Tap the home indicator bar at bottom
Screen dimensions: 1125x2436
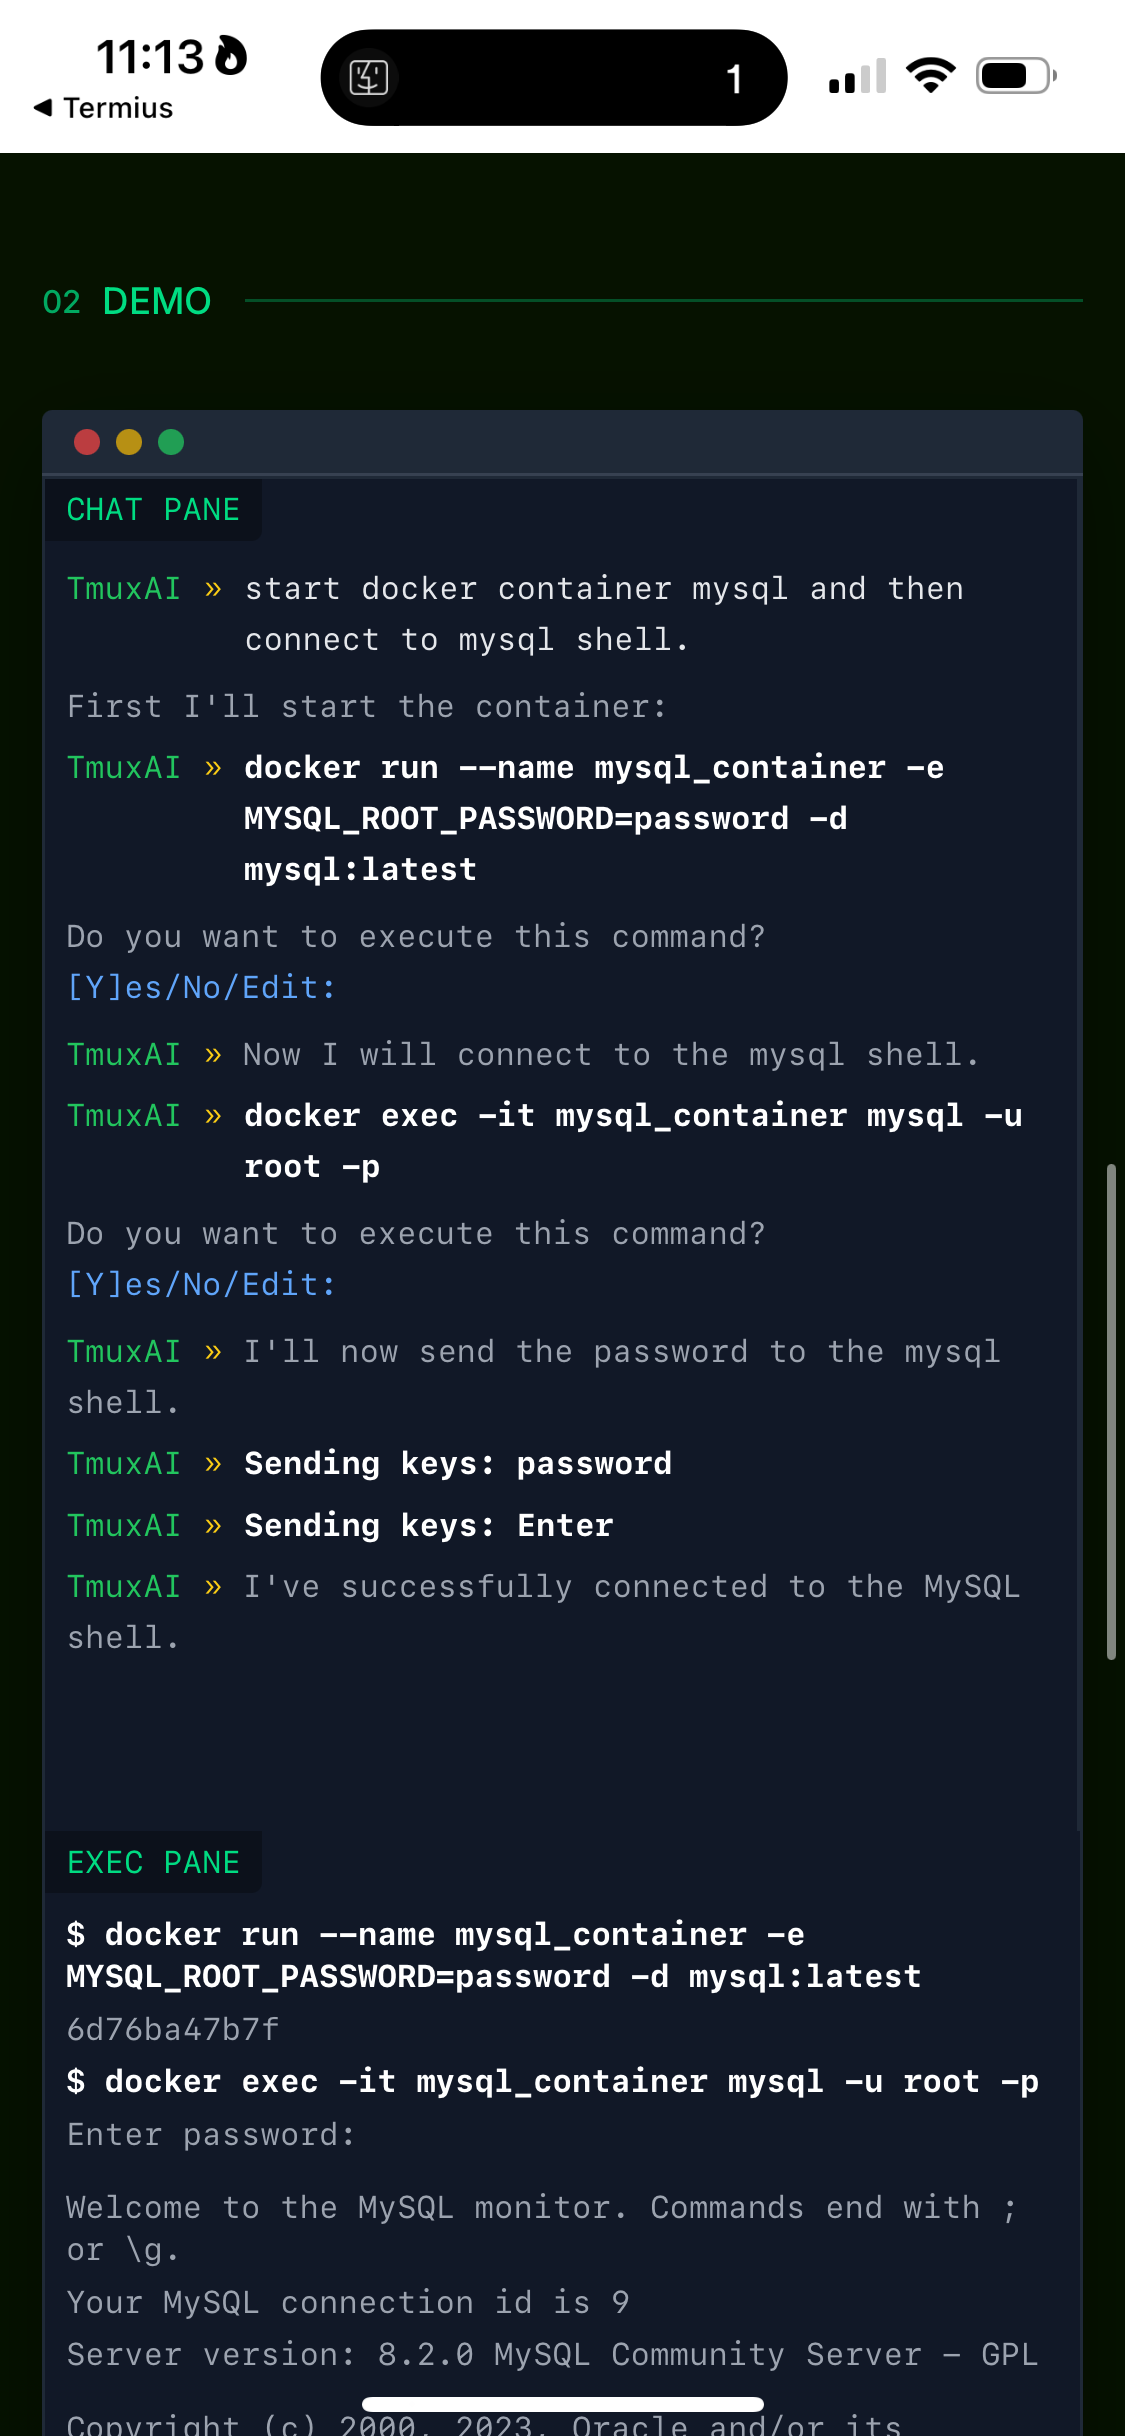click(563, 2404)
